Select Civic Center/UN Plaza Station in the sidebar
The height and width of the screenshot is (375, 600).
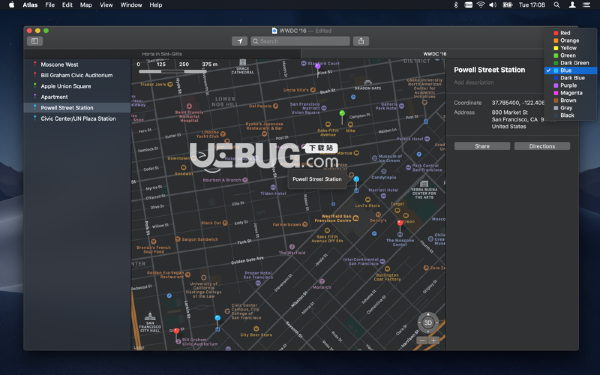pyautogui.click(x=77, y=119)
